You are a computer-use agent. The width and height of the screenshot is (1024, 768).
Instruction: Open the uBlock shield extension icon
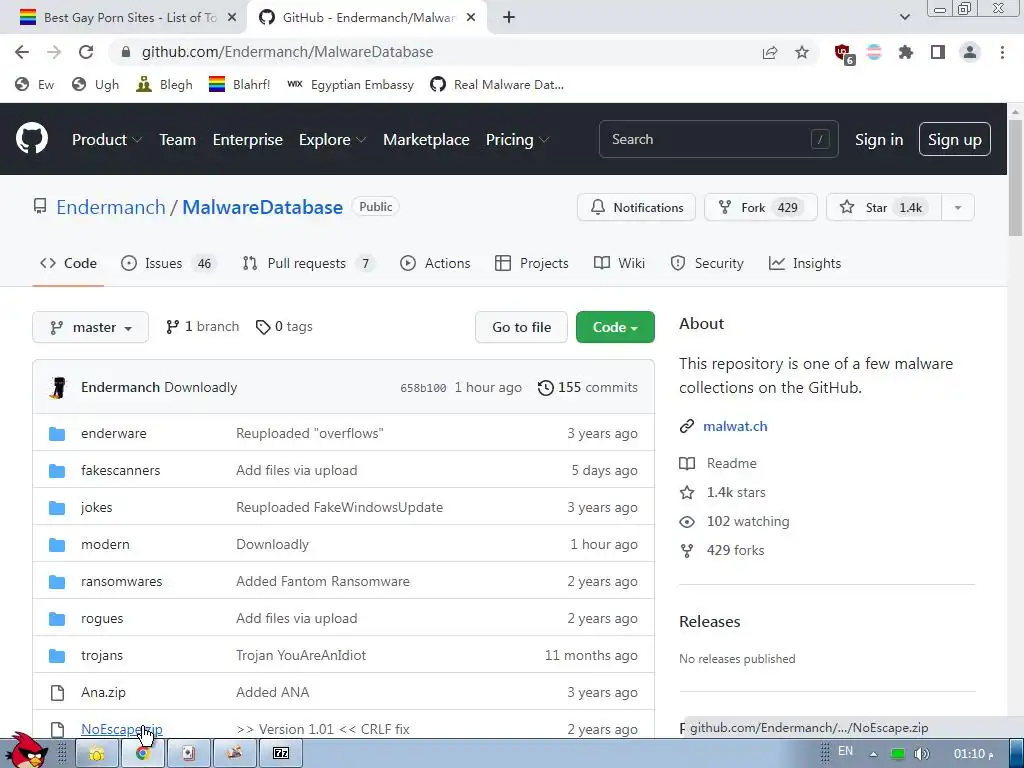[844, 54]
